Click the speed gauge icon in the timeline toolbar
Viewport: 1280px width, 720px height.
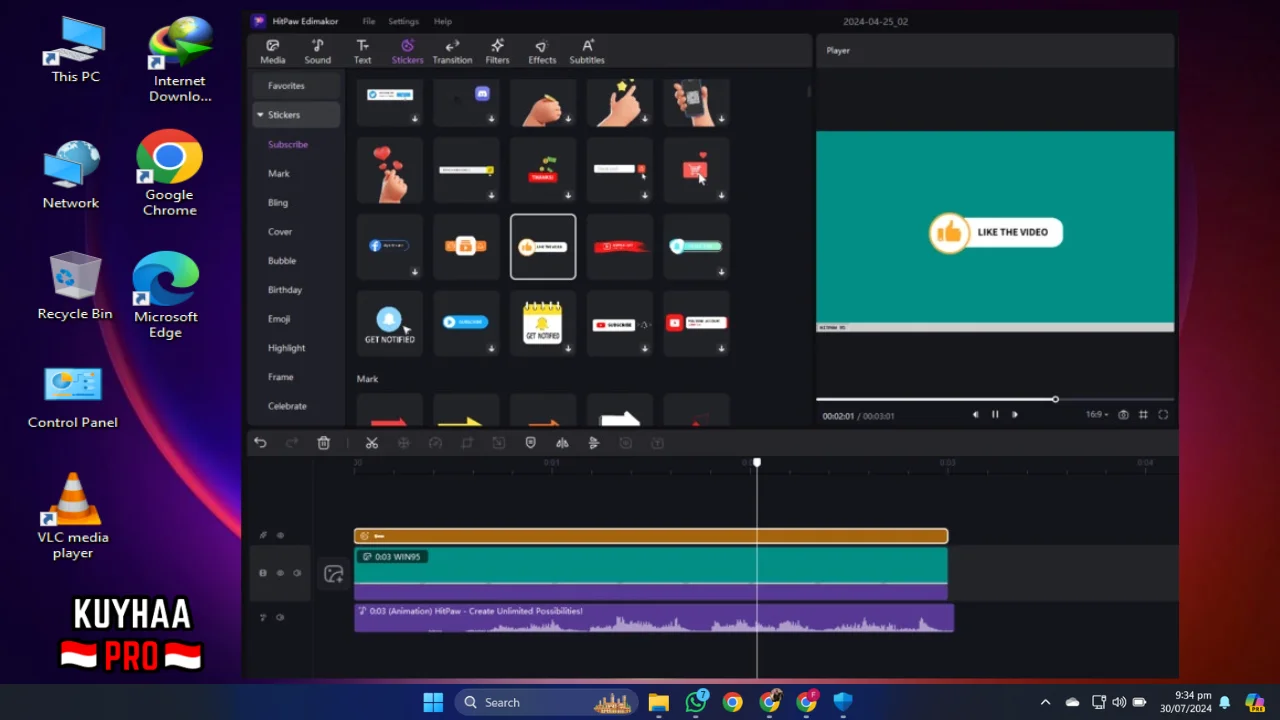point(435,443)
